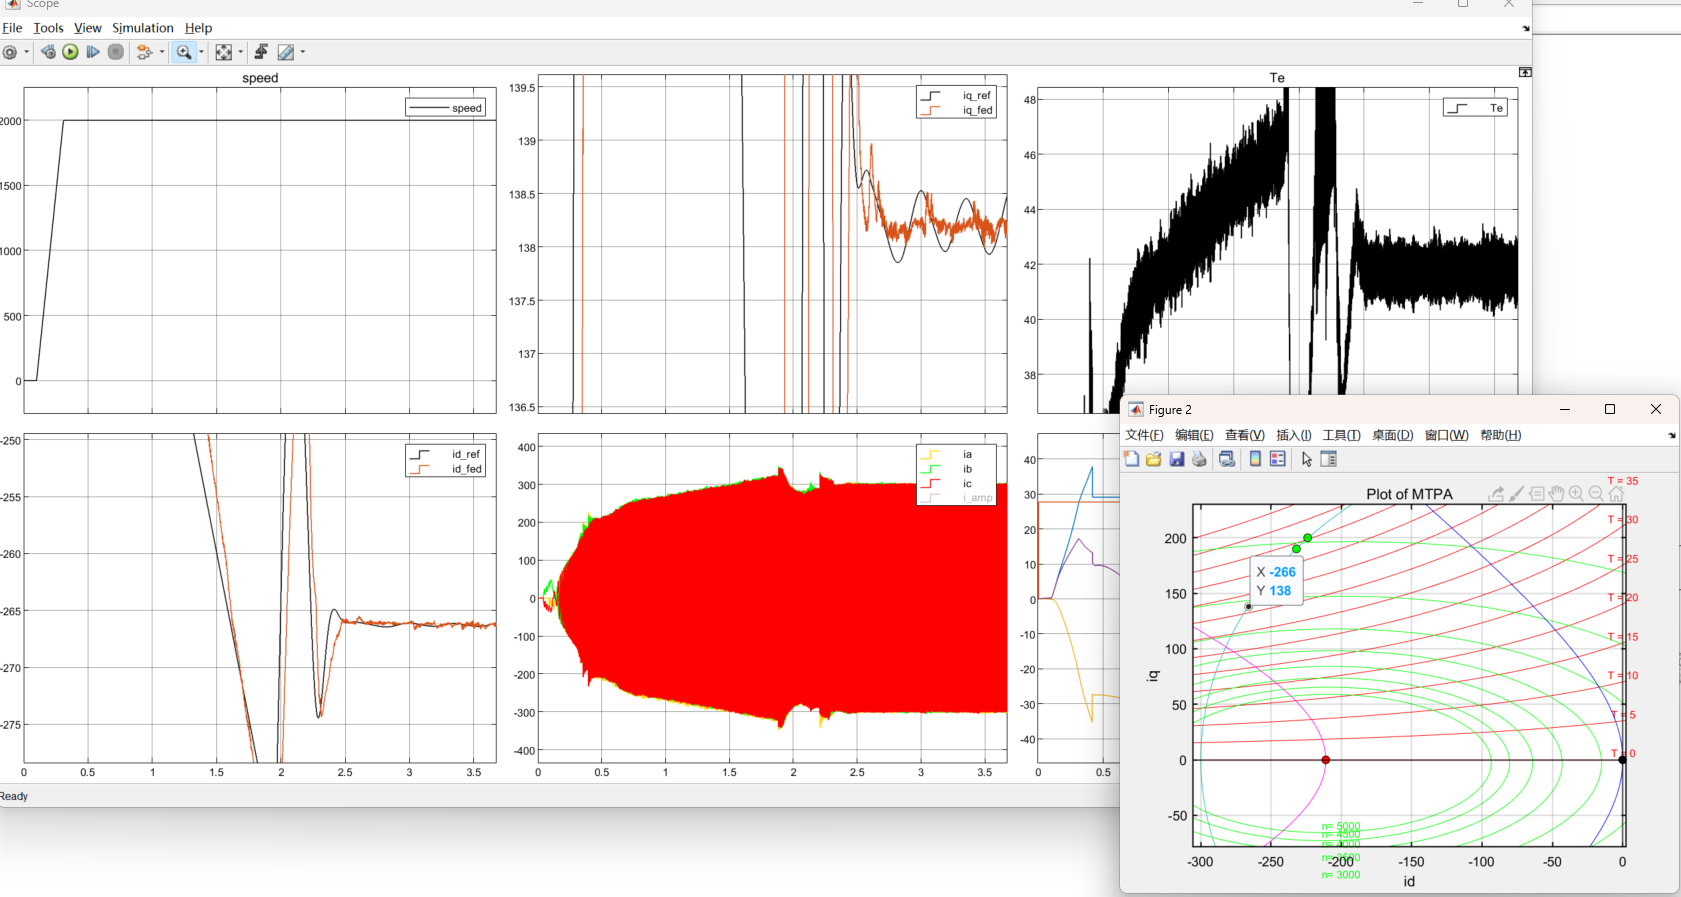This screenshot has height=897, width=1681.
Task: Open 编辑(E) menu in Figure 2
Action: pyautogui.click(x=1194, y=435)
